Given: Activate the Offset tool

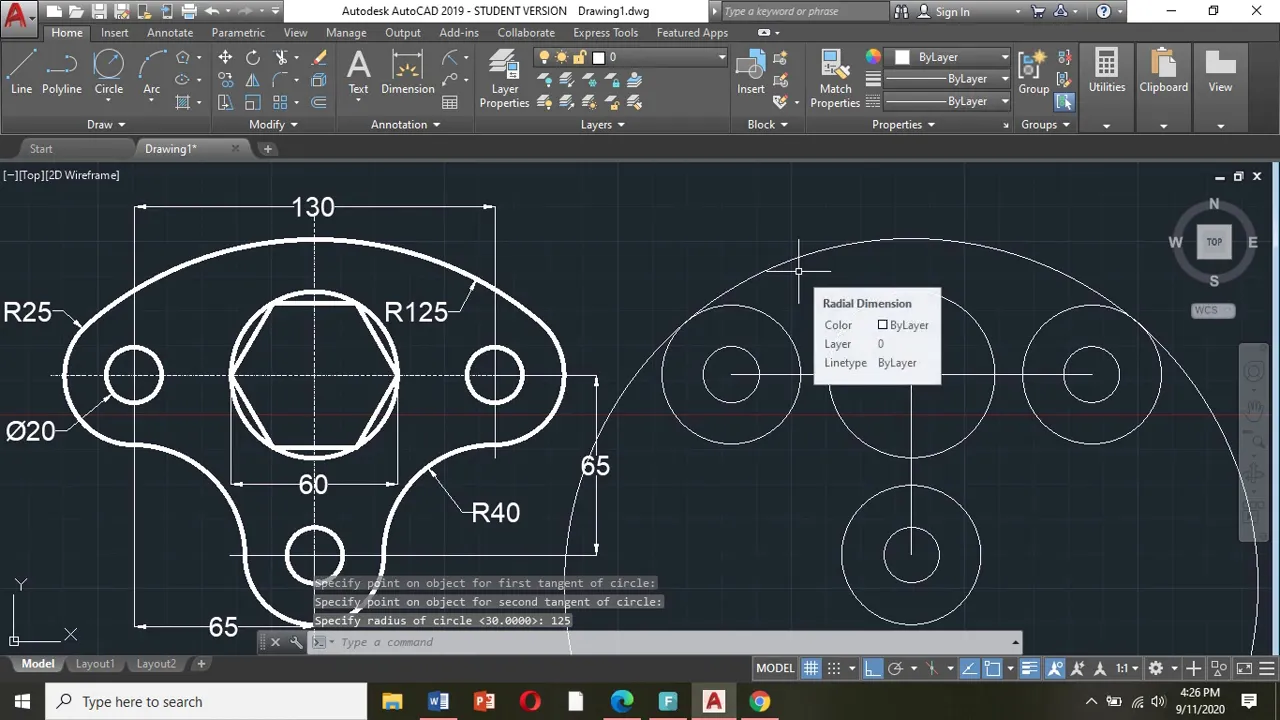Looking at the screenshot, I should pyautogui.click(x=319, y=102).
